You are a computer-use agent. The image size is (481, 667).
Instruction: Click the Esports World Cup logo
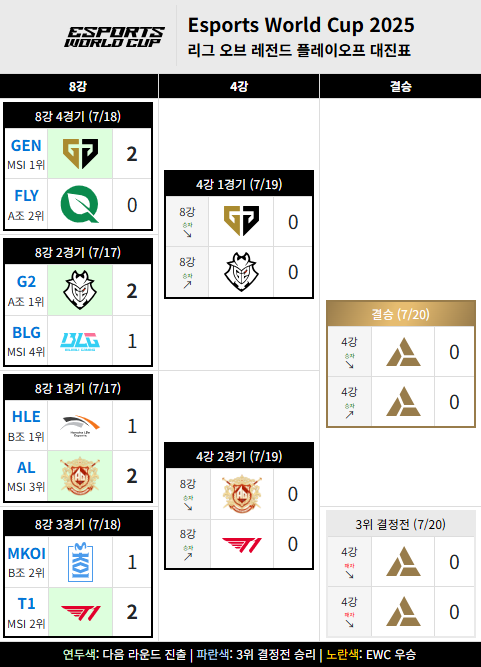pos(114,37)
